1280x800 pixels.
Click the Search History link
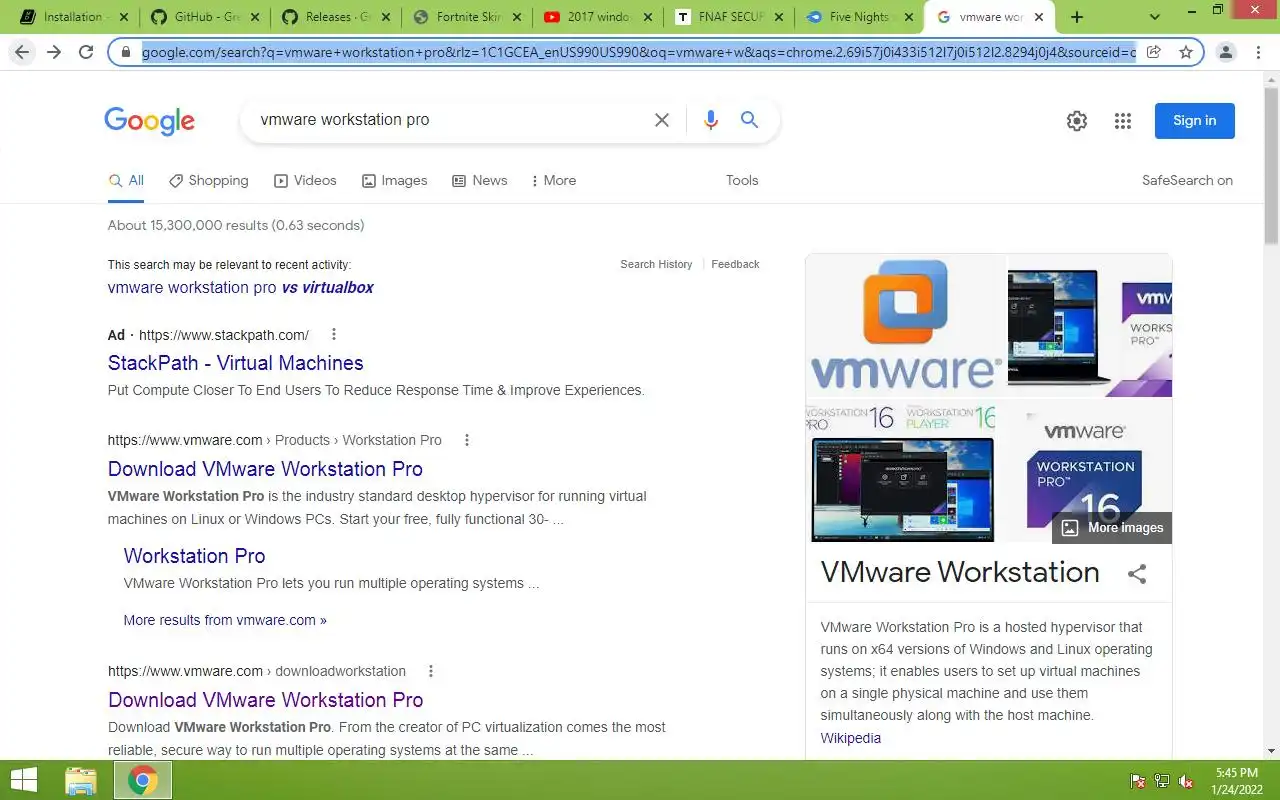656,265
